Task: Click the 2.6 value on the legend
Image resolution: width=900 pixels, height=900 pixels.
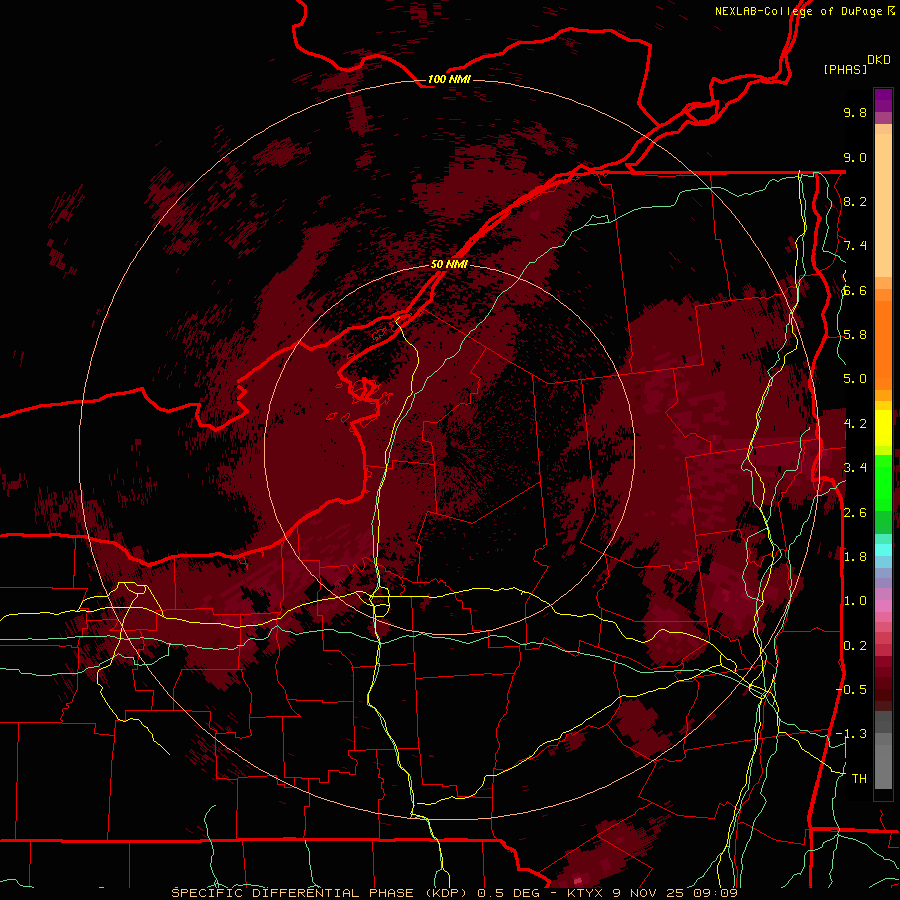Action: tap(855, 513)
